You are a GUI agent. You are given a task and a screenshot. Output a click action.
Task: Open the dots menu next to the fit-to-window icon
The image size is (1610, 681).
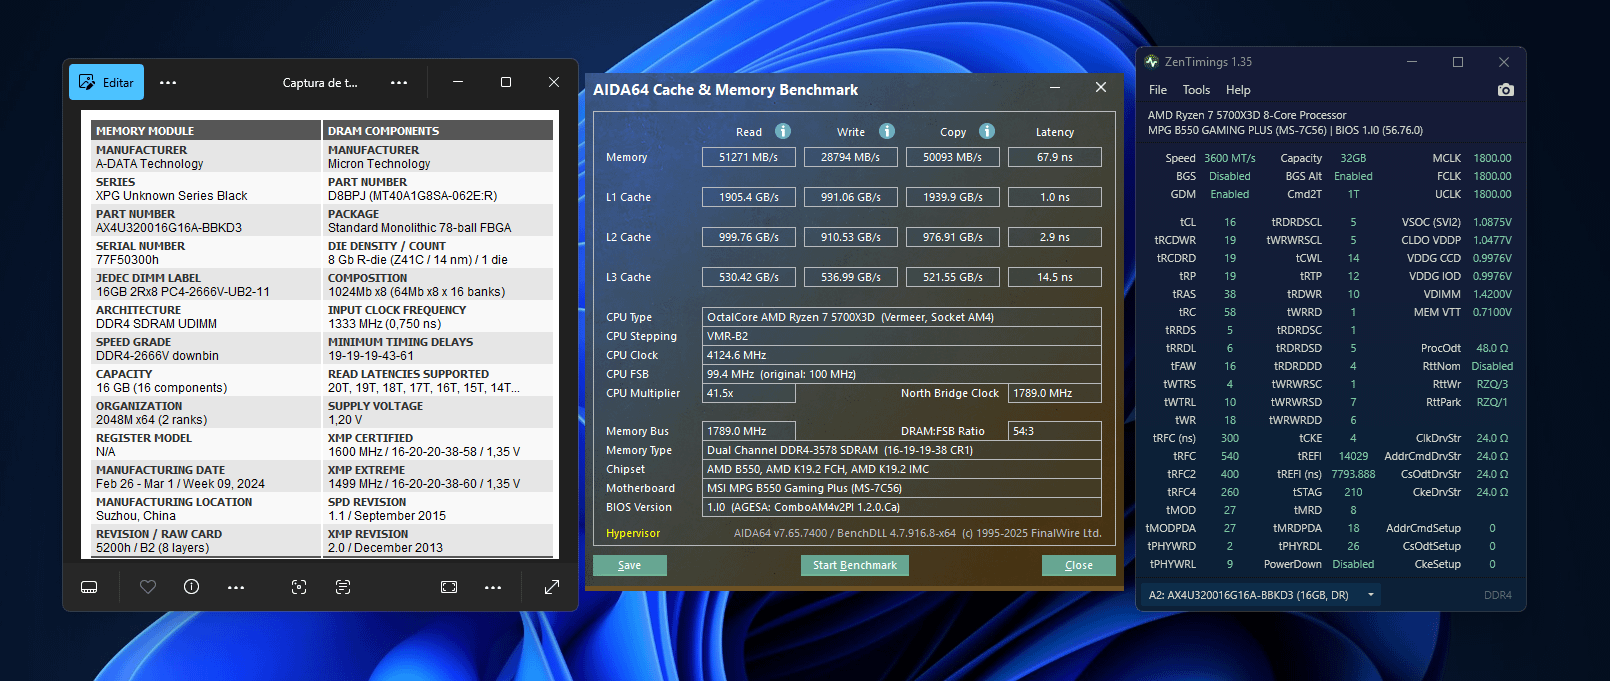click(x=493, y=587)
